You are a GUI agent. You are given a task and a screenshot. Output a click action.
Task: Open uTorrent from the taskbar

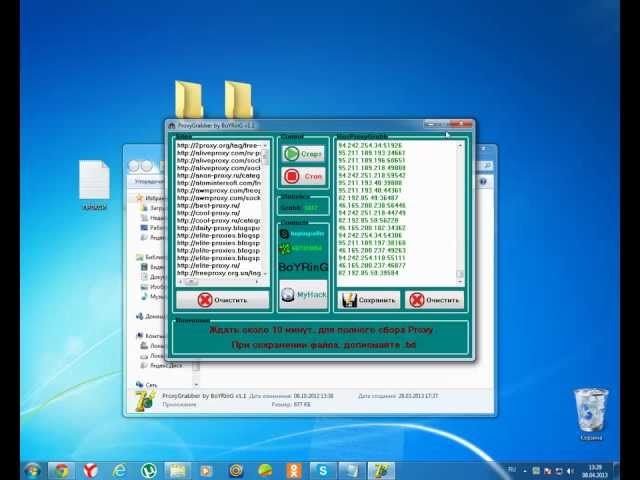coord(148,471)
